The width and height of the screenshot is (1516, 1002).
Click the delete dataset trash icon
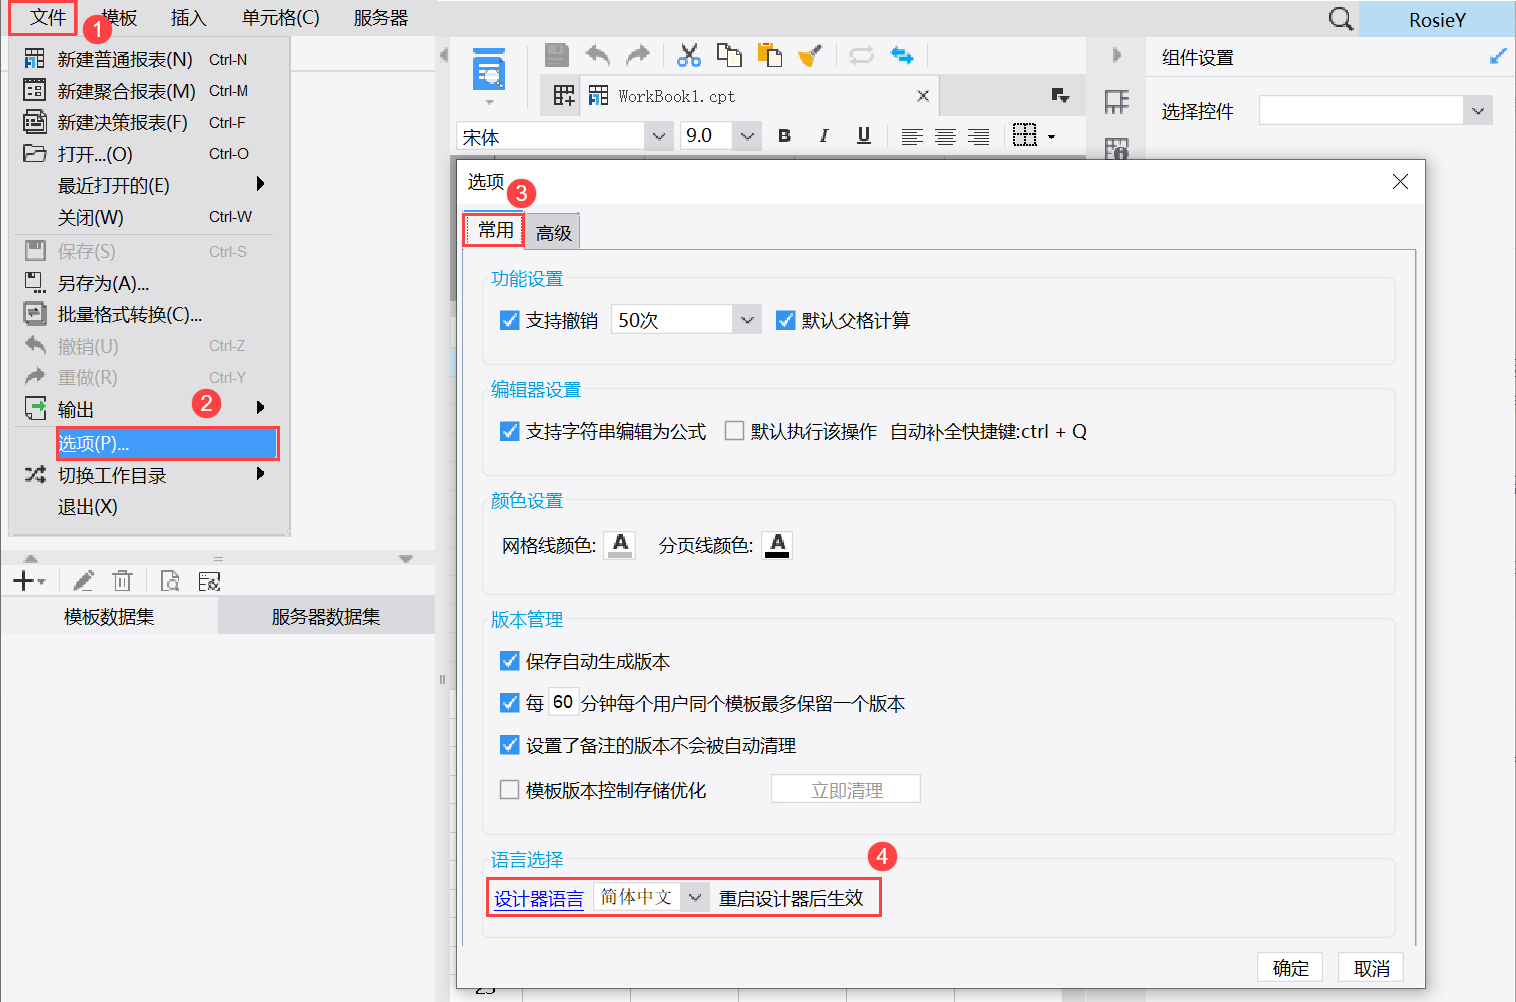point(122,581)
